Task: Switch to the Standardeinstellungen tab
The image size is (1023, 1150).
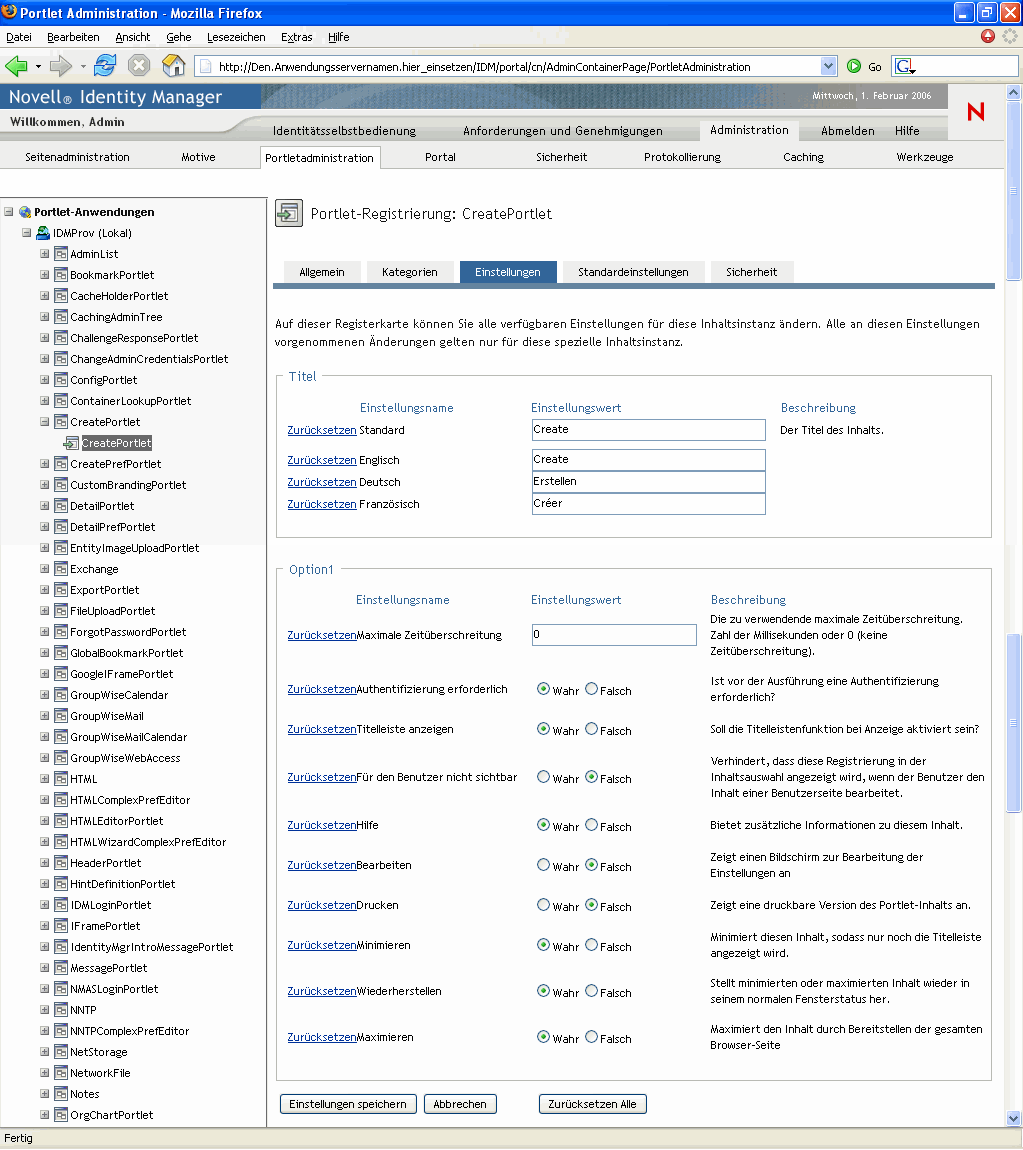Action: (x=634, y=272)
